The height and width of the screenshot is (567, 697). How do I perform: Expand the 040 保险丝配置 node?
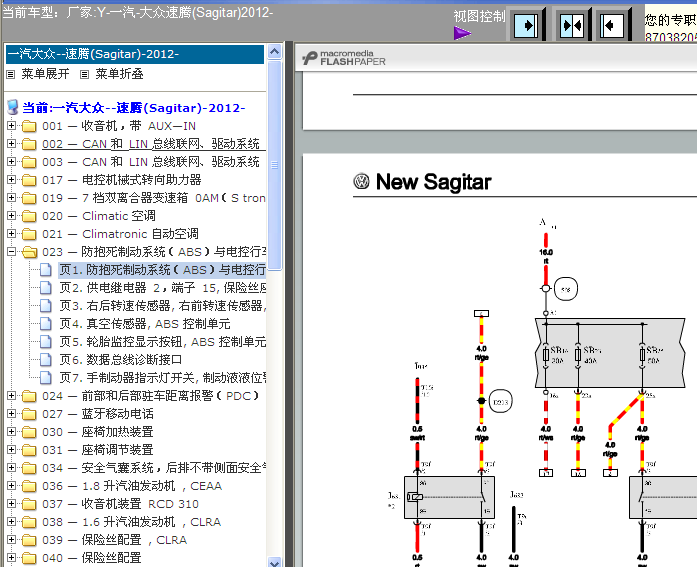pos(12,557)
